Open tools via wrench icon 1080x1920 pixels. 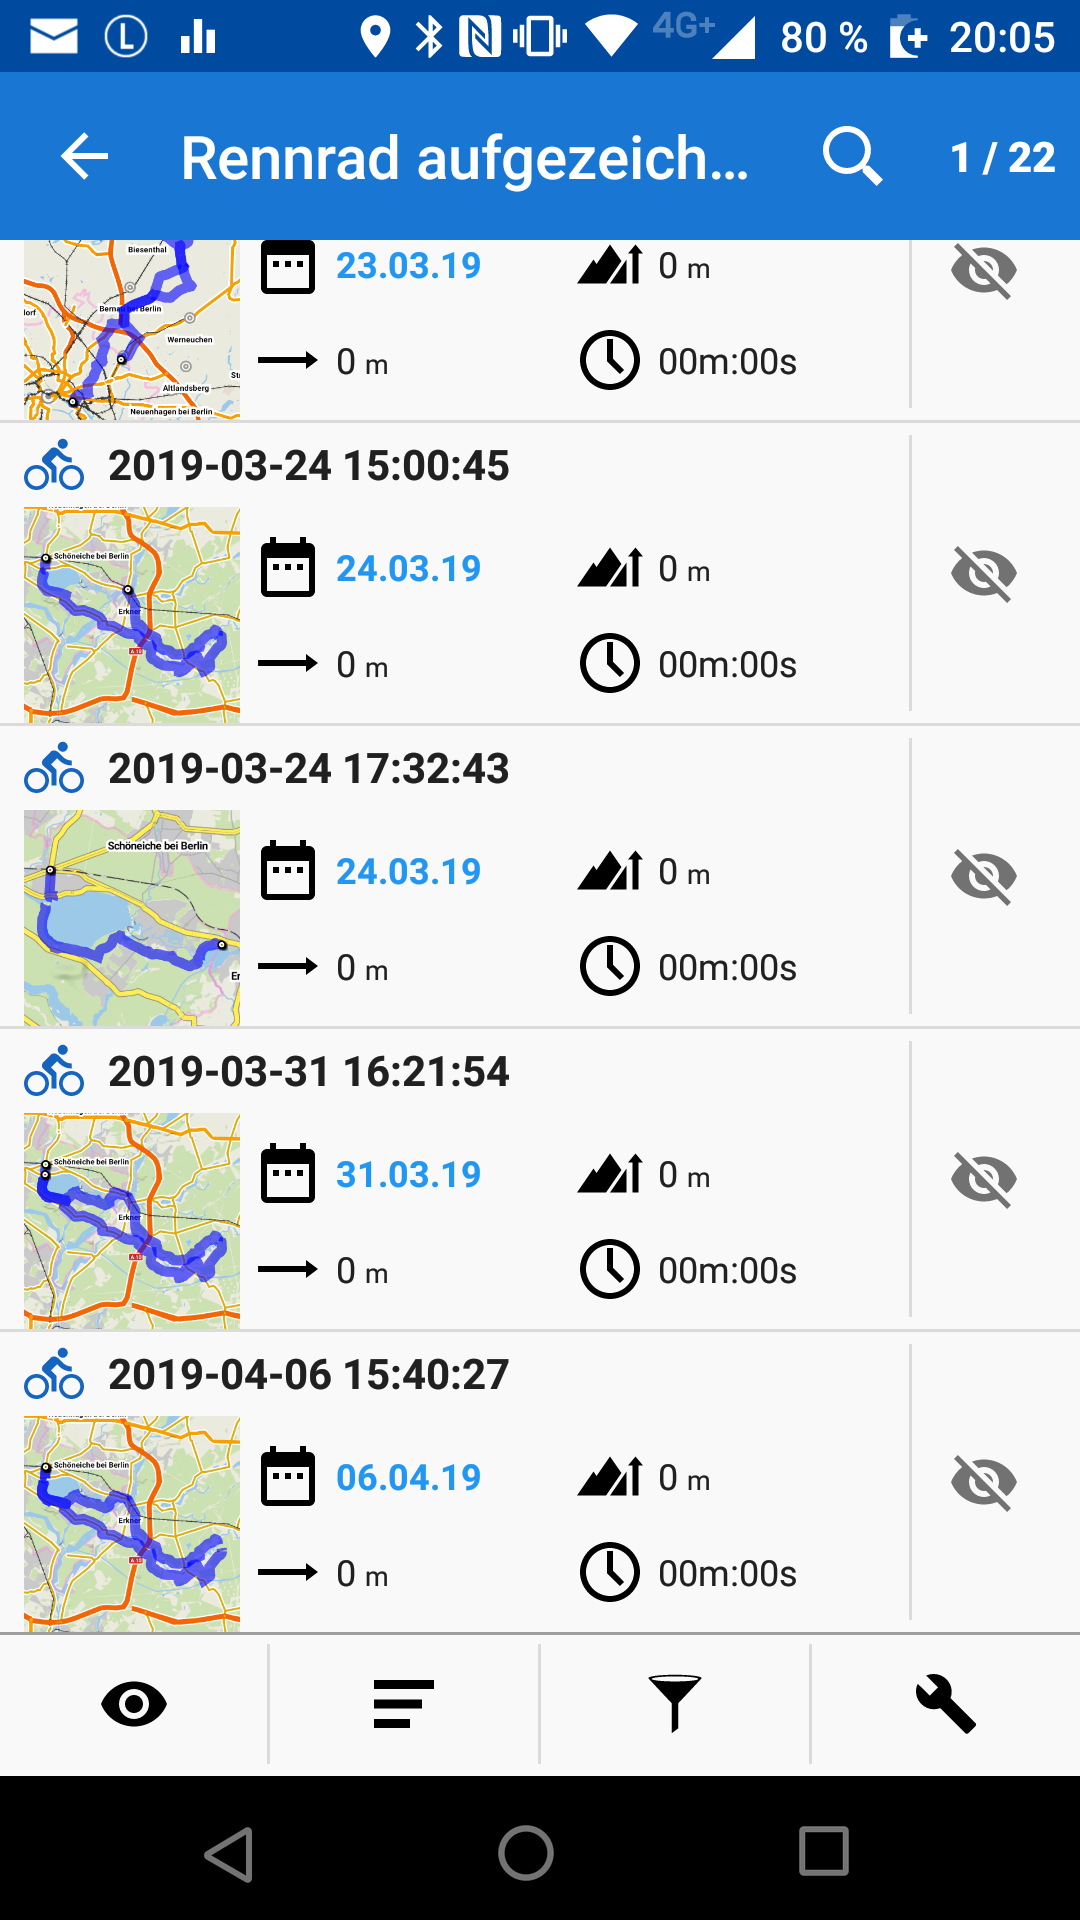945,1704
